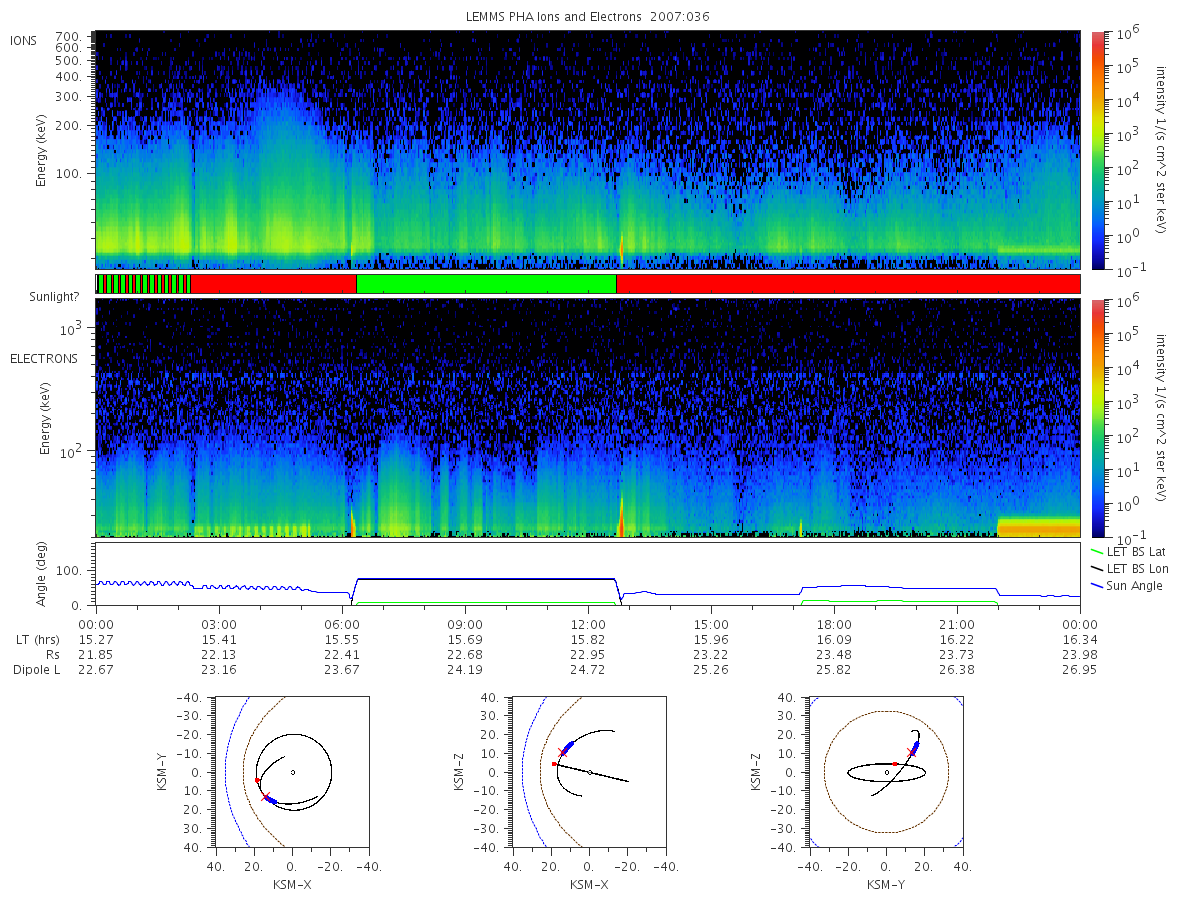Click the ions intensity color bar

pos(1096,150)
